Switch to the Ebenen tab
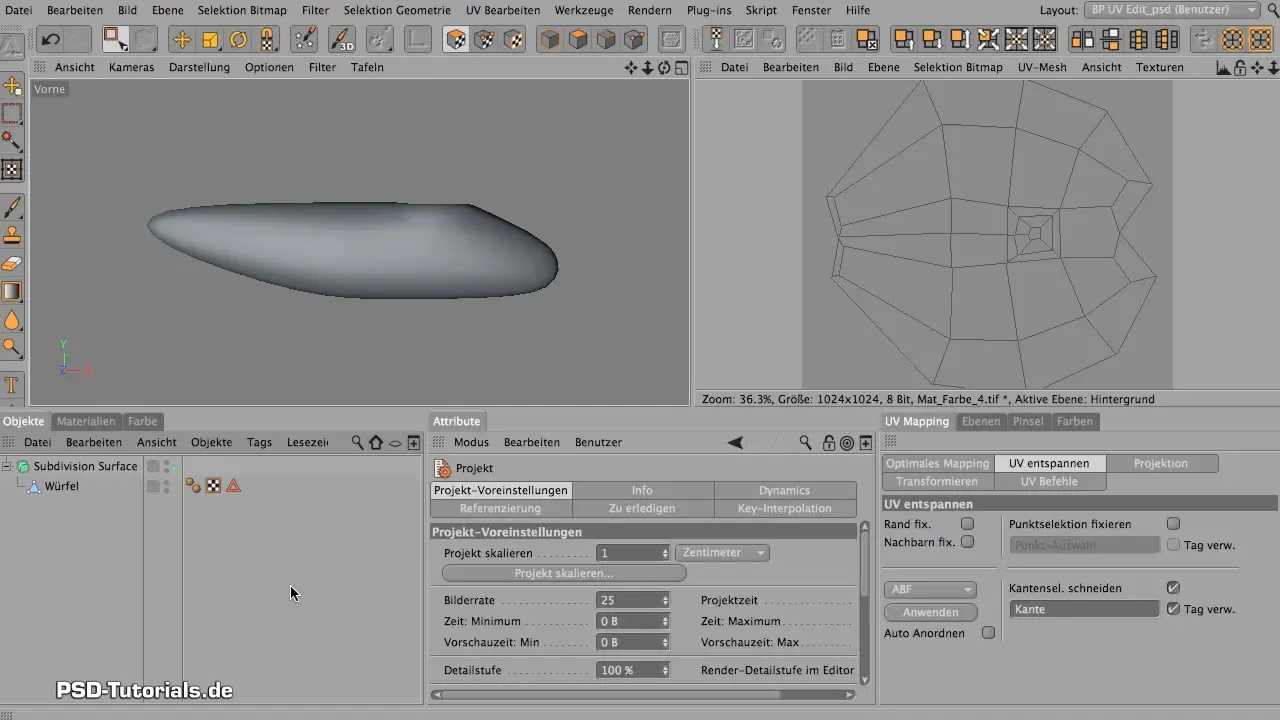Image resolution: width=1280 pixels, height=720 pixels. 981,421
